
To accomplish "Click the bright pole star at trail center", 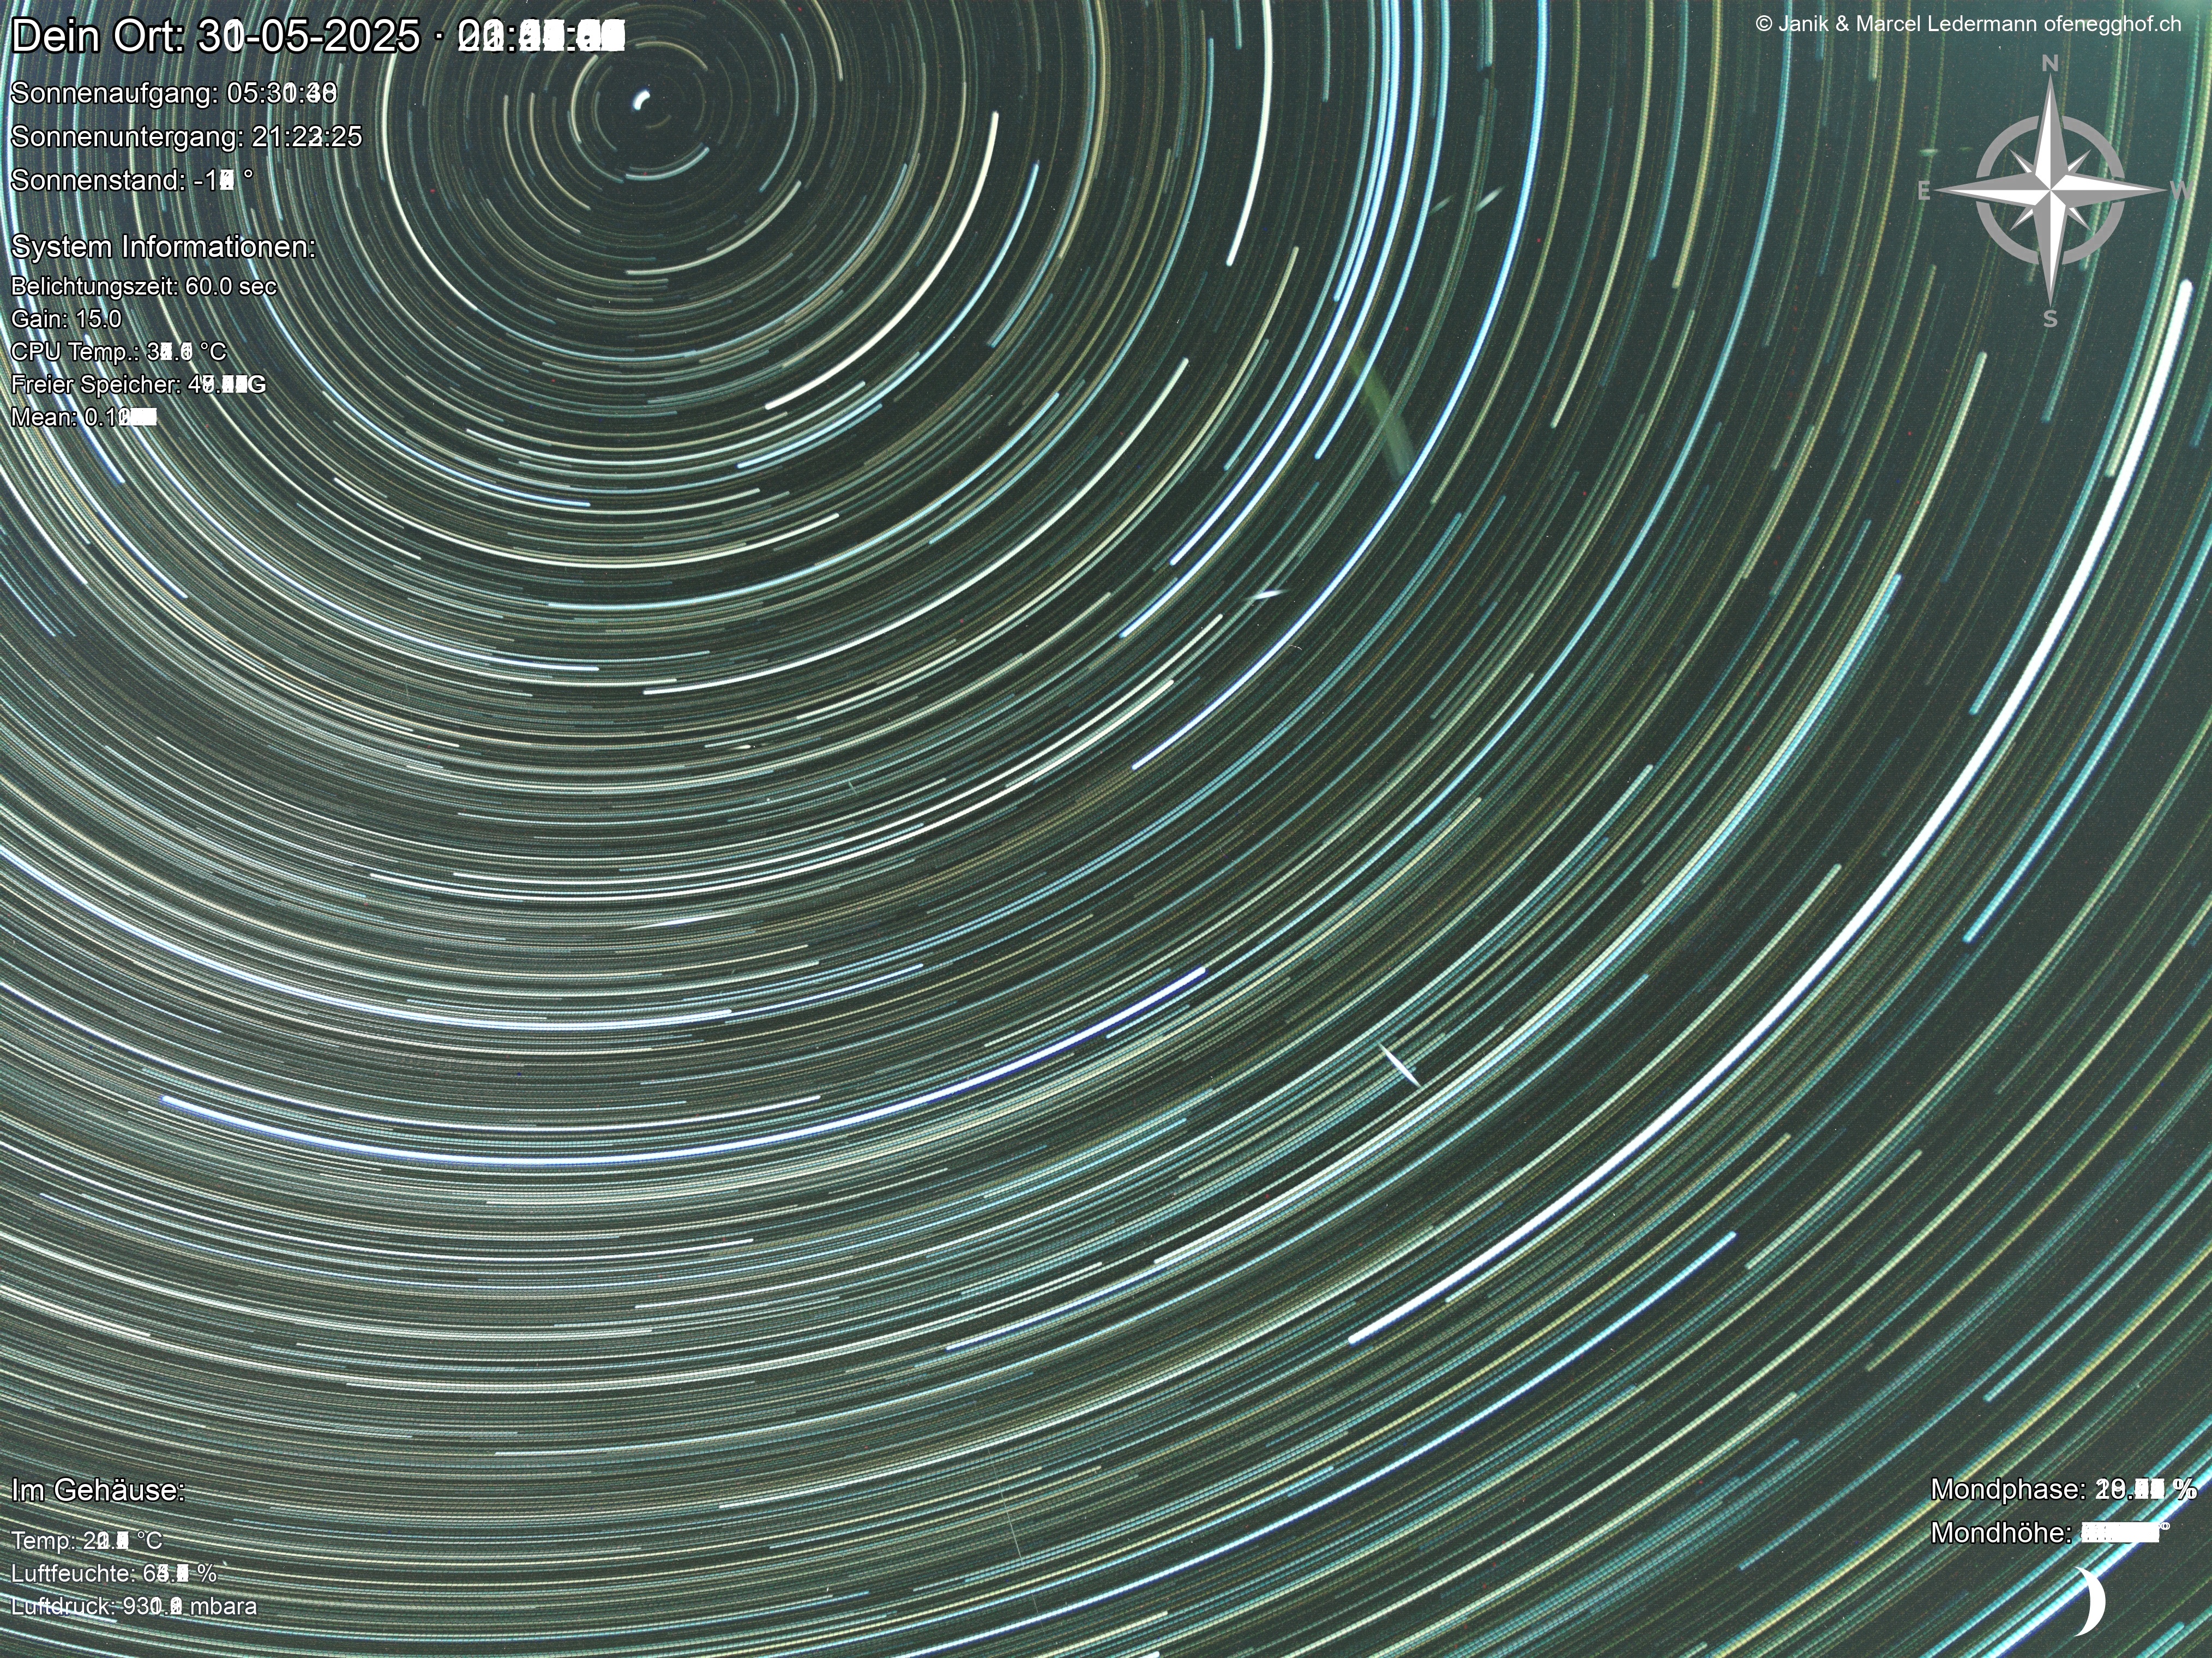I will [x=642, y=99].
